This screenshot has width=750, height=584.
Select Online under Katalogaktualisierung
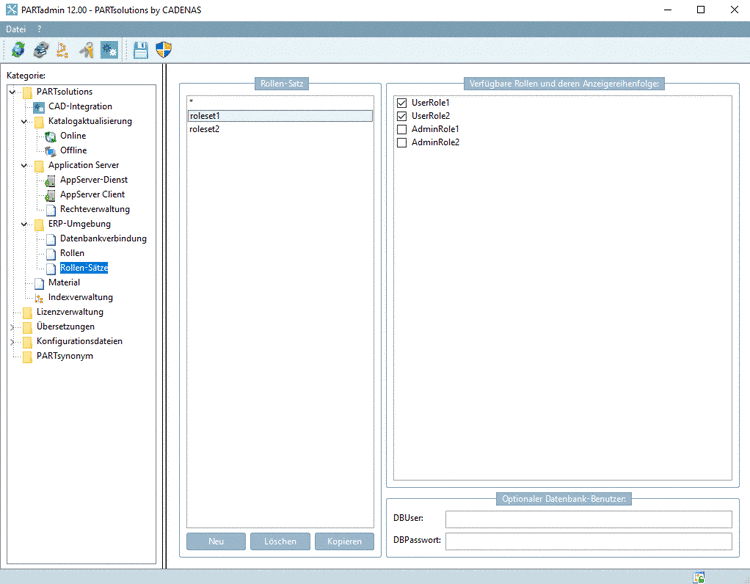[x=73, y=136]
